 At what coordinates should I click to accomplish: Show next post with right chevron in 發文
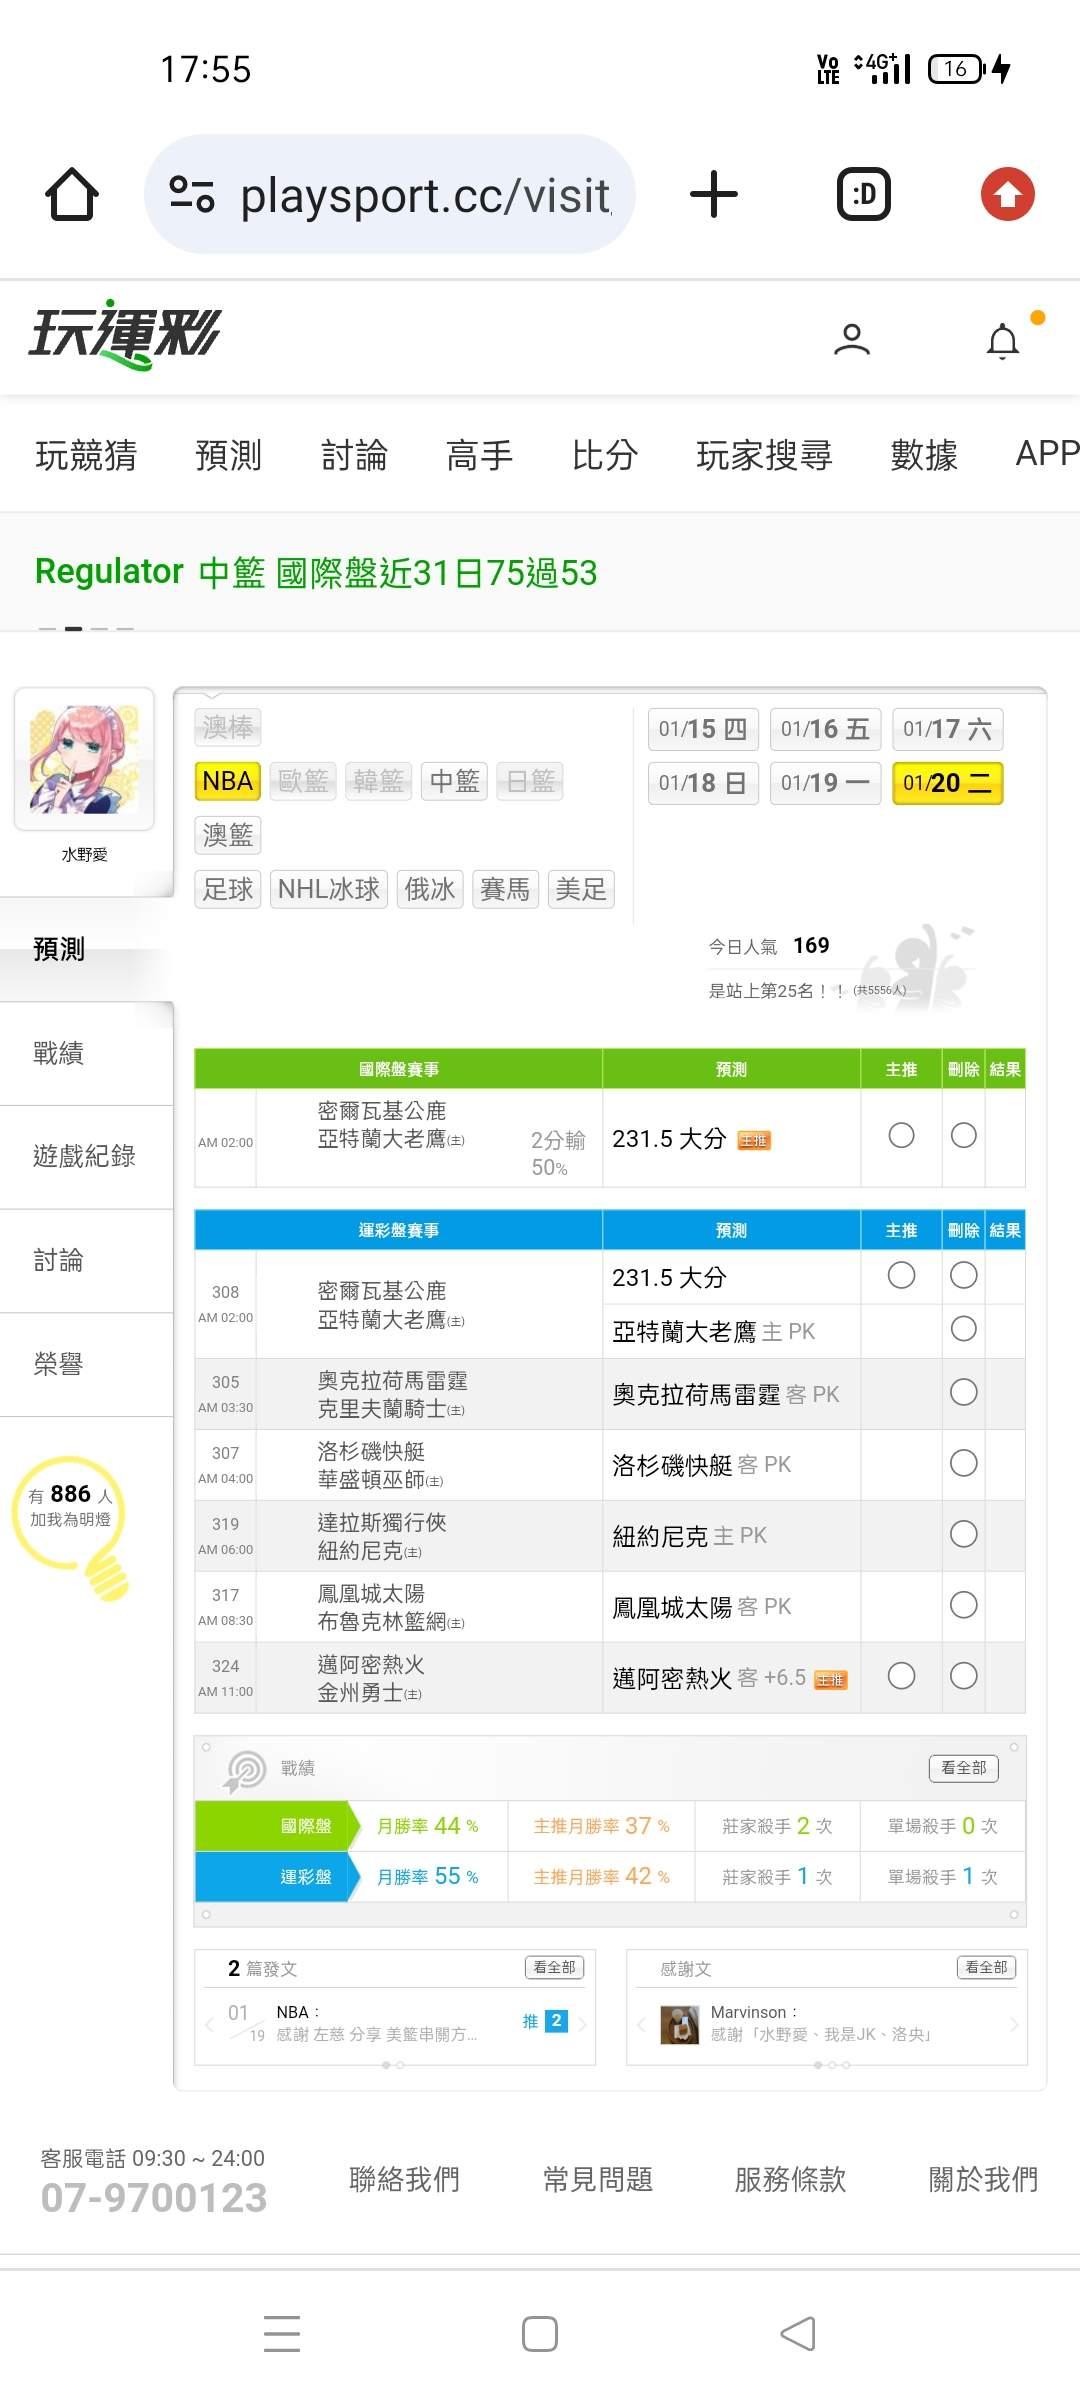pos(582,2024)
